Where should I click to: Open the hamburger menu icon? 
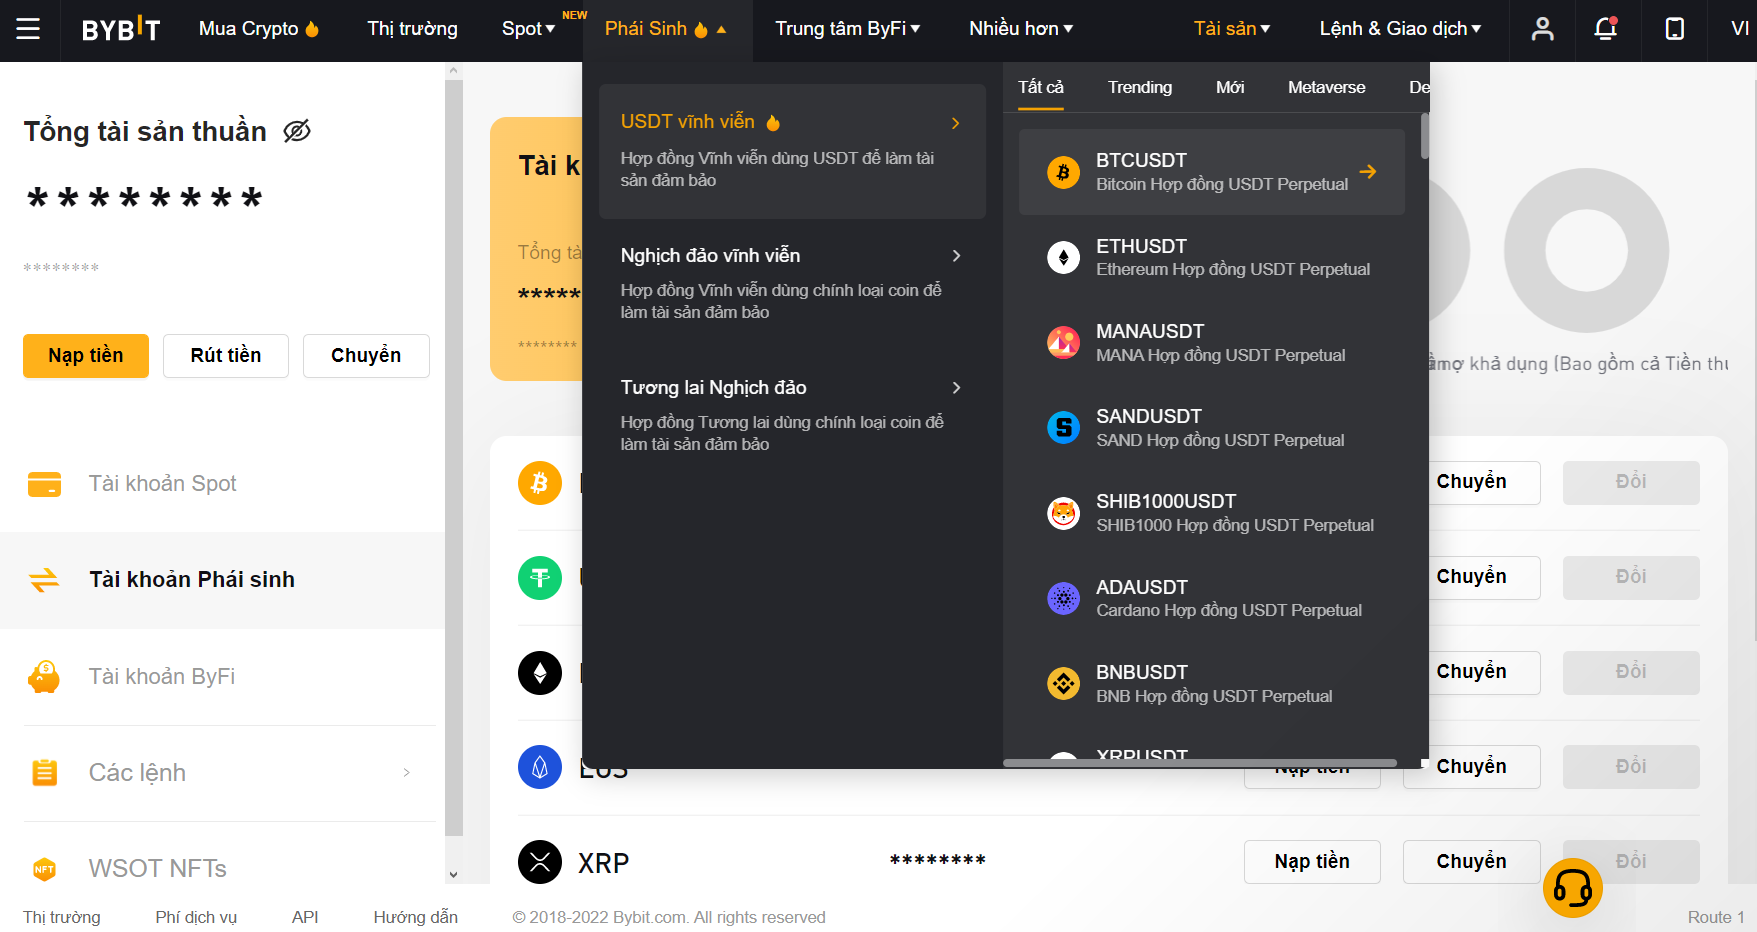pos(29,29)
